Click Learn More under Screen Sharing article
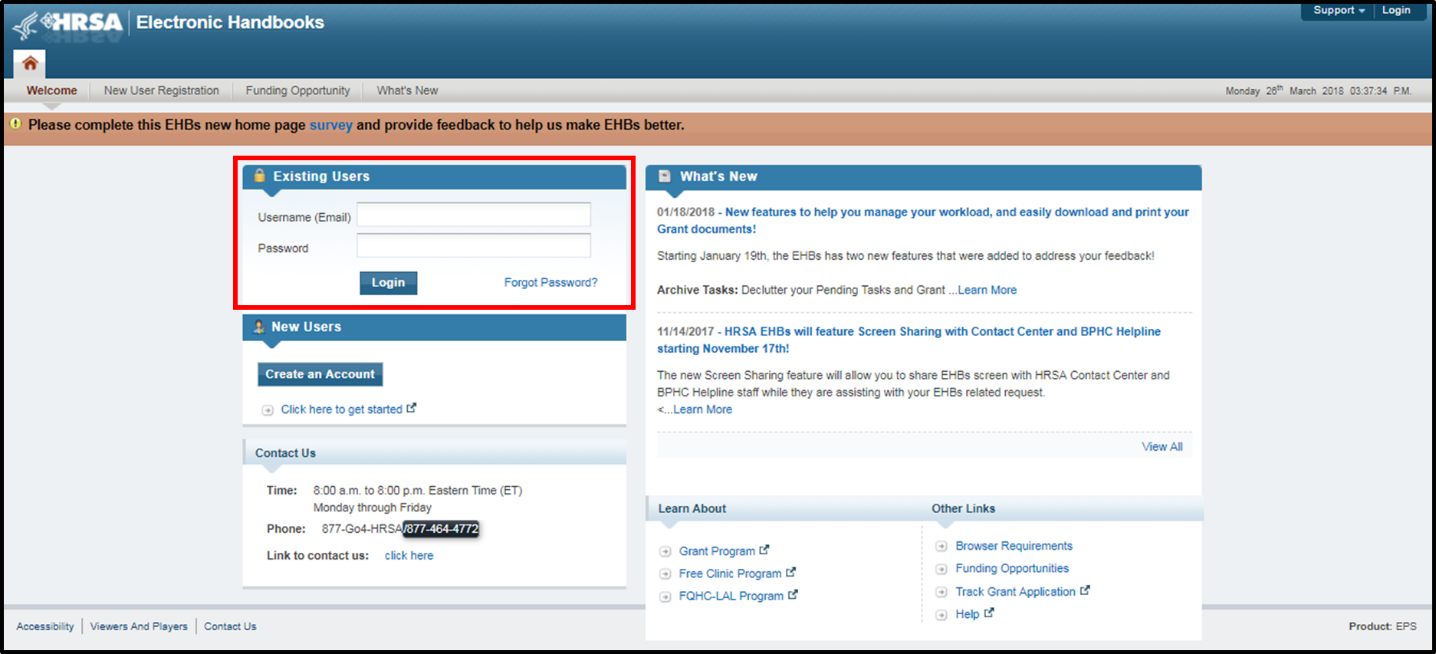The height and width of the screenshot is (654, 1436). pos(703,410)
